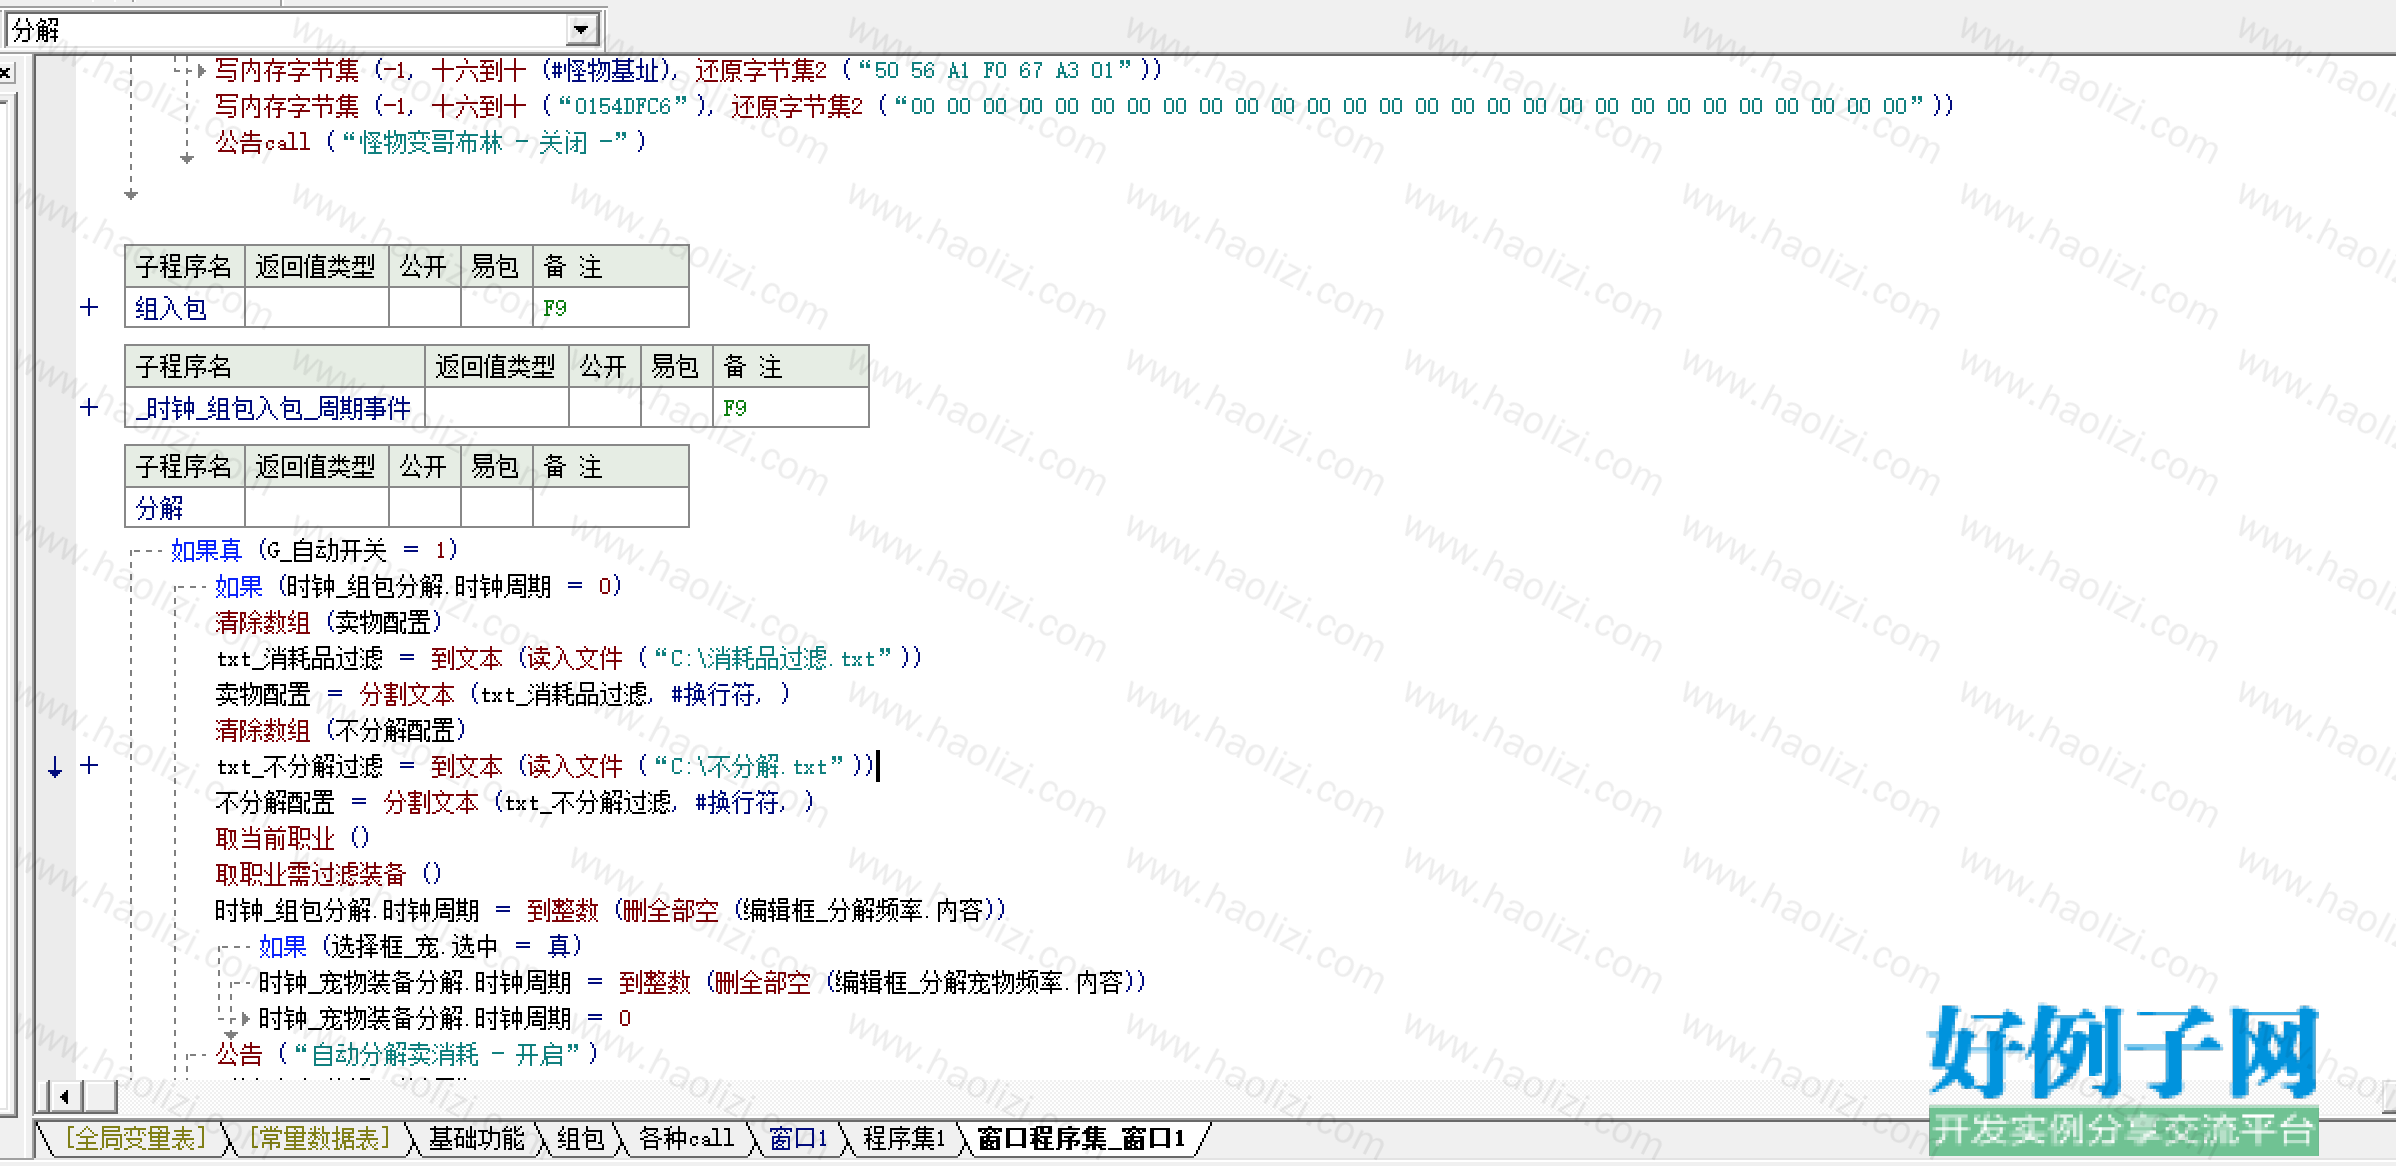Click the 公告 ("自动分解卖消耗 - 开启") line
The height and width of the screenshot is (1166, 2396).
[406, 1054]
